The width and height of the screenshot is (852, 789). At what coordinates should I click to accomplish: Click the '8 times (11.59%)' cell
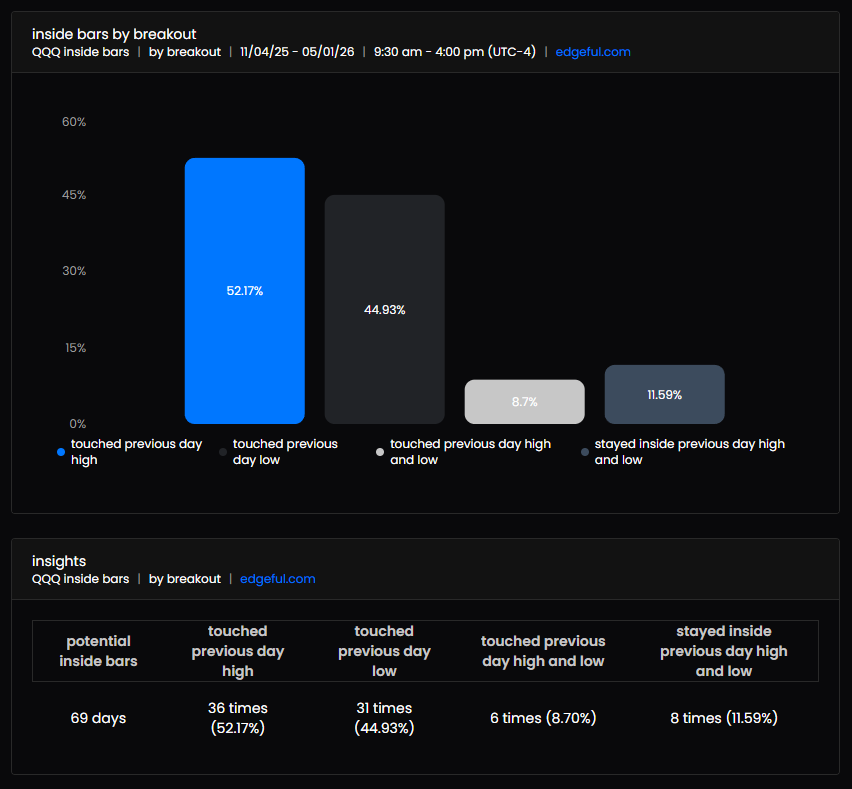pyautogui.click(x=724, y=718)
